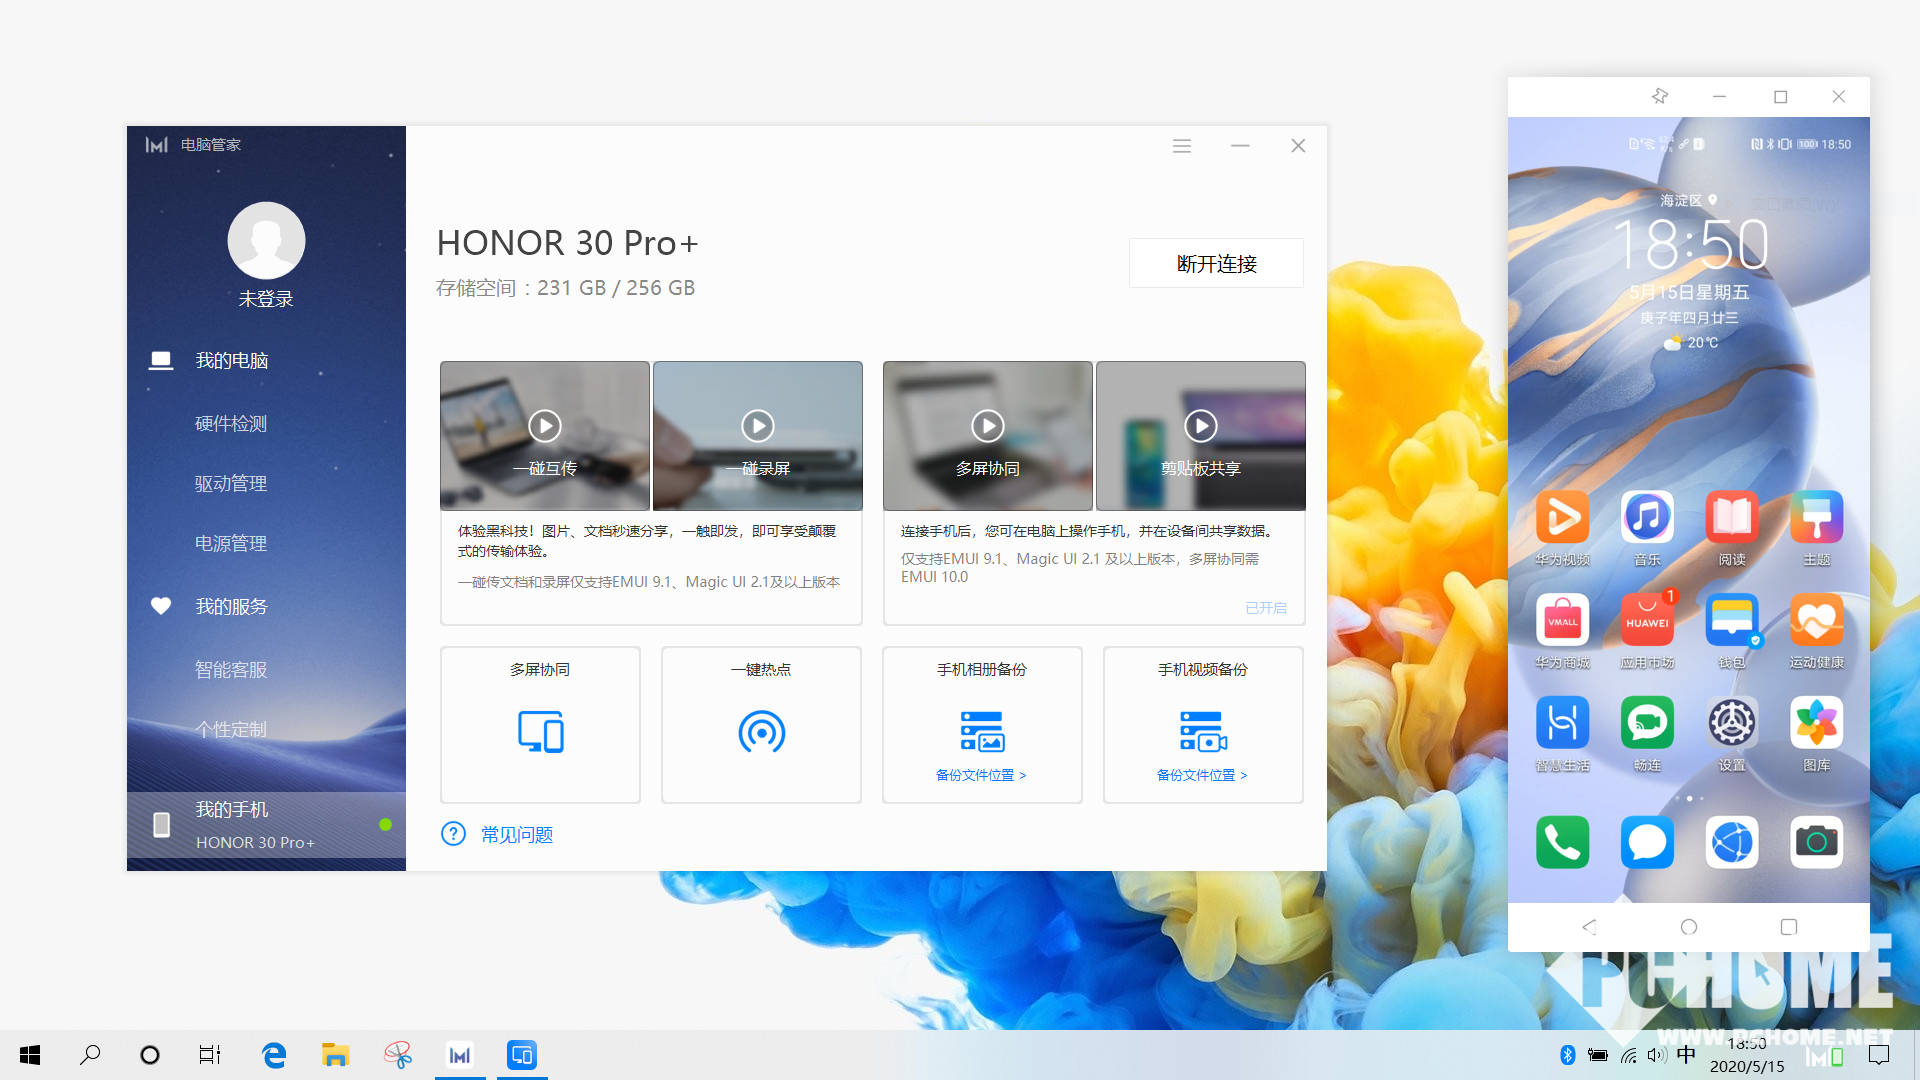Viewport: 1920px width, 1080px height.
Task: Launch the Music app on phone screen
Action: [1647, 518]
